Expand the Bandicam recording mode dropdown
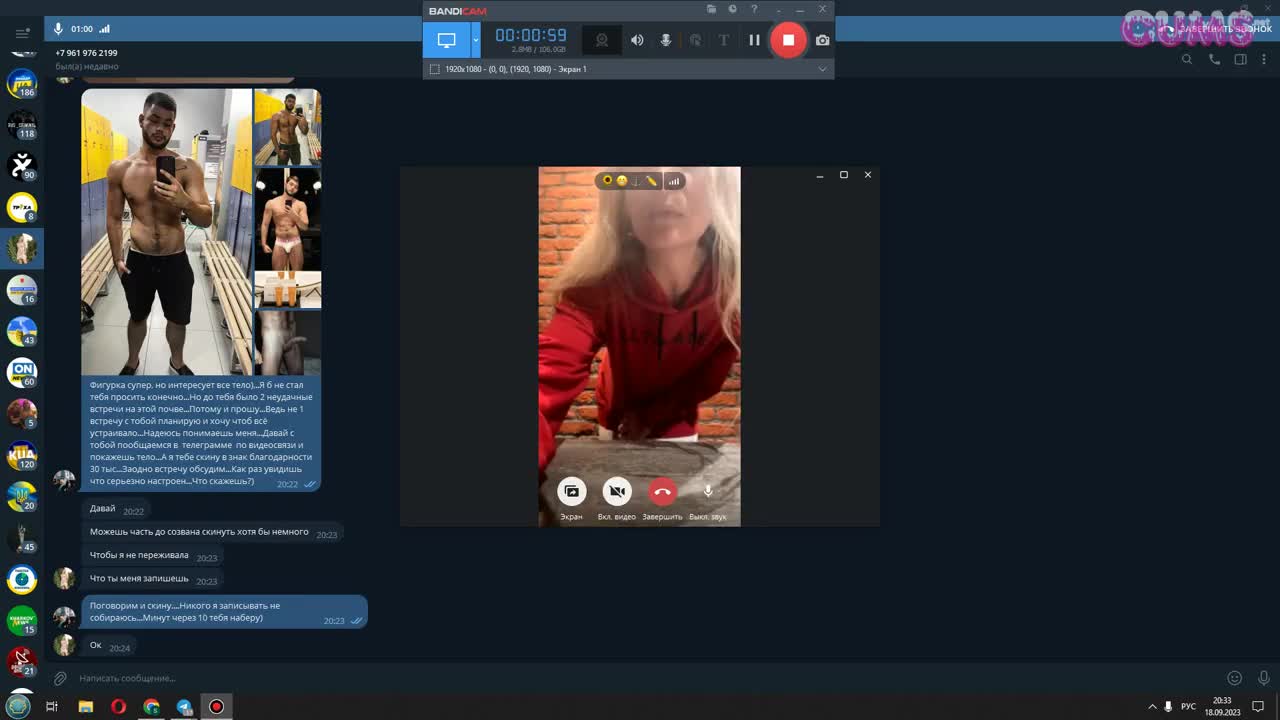Screen dimensions: 1280x720 pos(475,40)
